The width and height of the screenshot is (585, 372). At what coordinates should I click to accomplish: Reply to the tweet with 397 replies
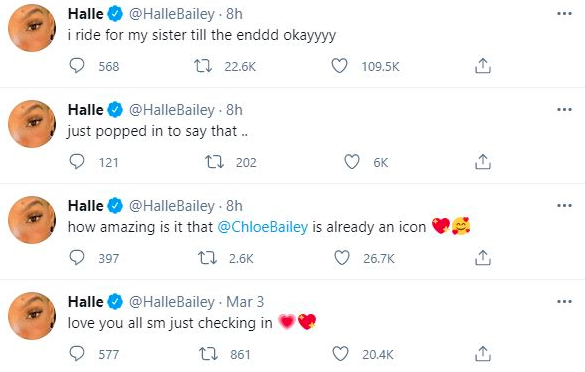77,257
